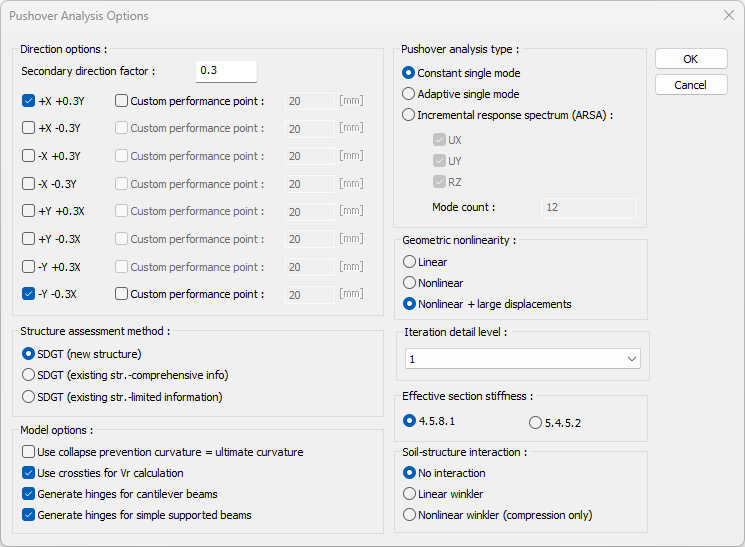Select Nonlinear winkler compression only option
Screen dimensions: 745x547
tap(409, 515)
